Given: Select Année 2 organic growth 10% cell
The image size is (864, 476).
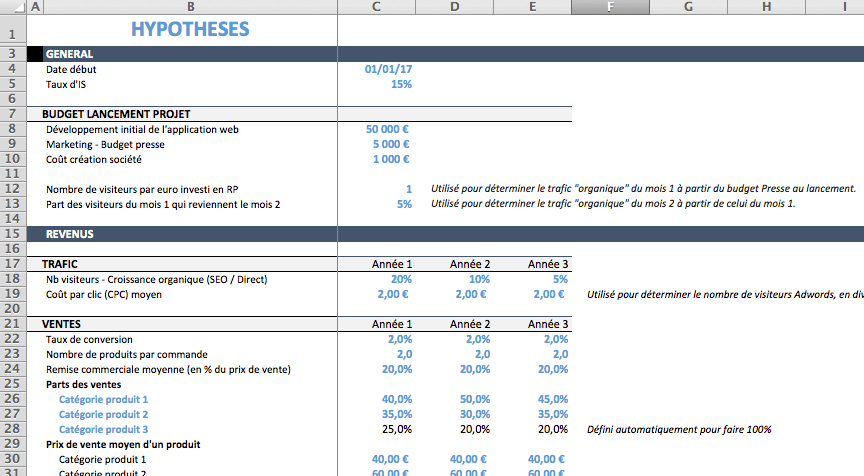Looking at the screenshot, I should point(478,279).
